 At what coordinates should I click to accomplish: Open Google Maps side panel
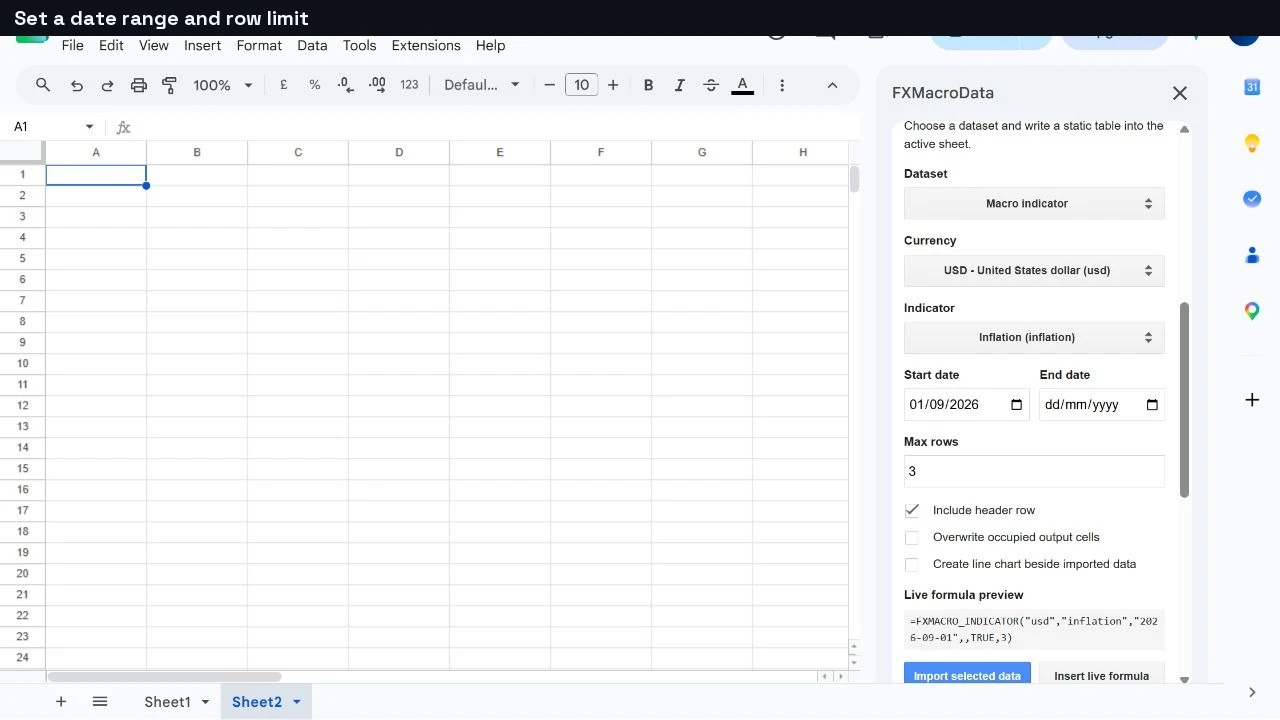pos(1252,311)
